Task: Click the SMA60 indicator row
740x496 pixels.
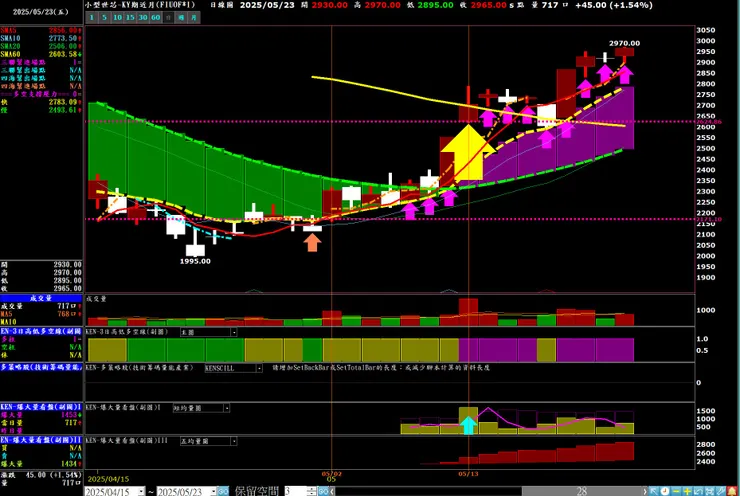Action: click(42, 54)
